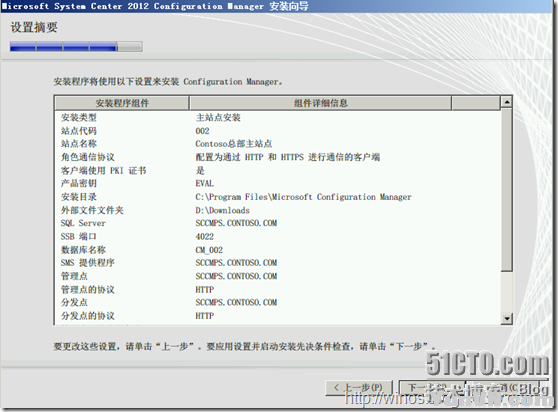Click the D:\Downloads folder value
Image resolution: width=558 pixels, height=412 pixels.
(x=222, y=210)
